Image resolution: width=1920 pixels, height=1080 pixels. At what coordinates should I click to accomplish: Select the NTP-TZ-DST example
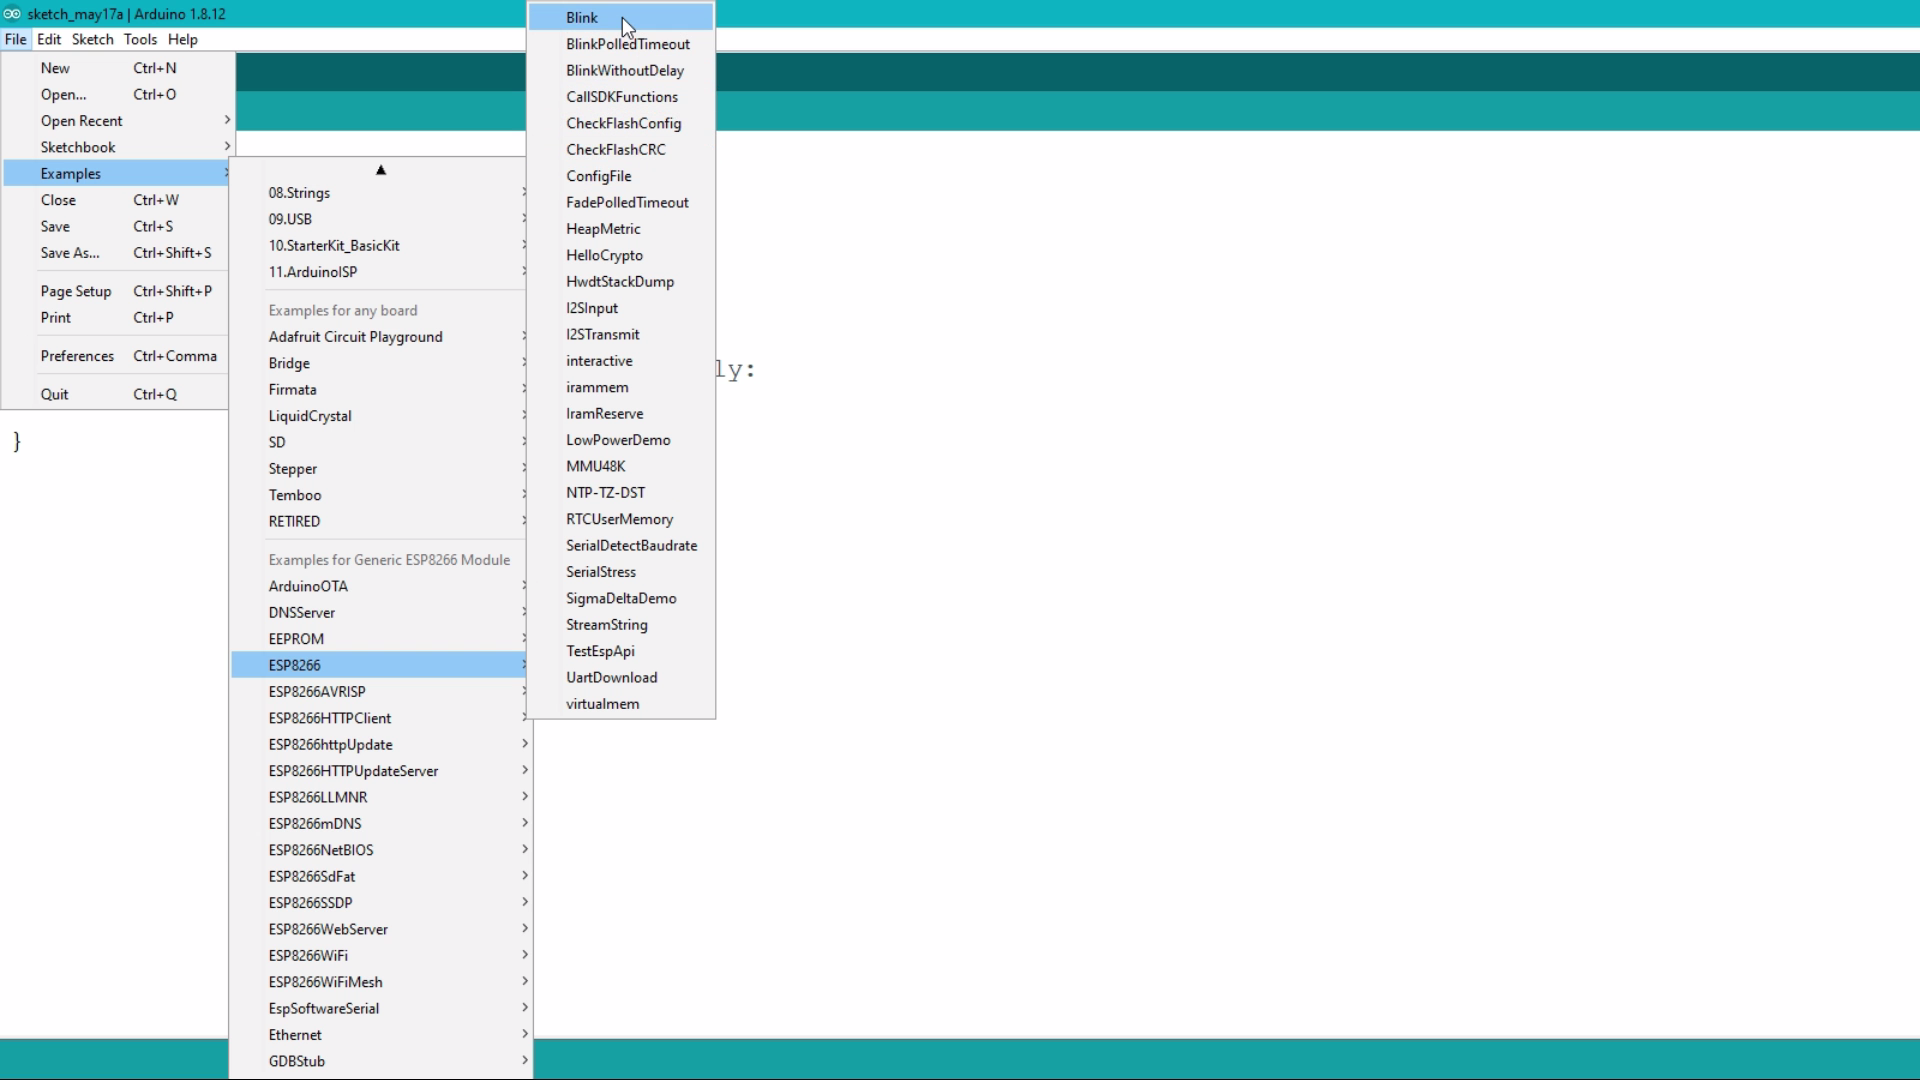click(x=621, y=492)
